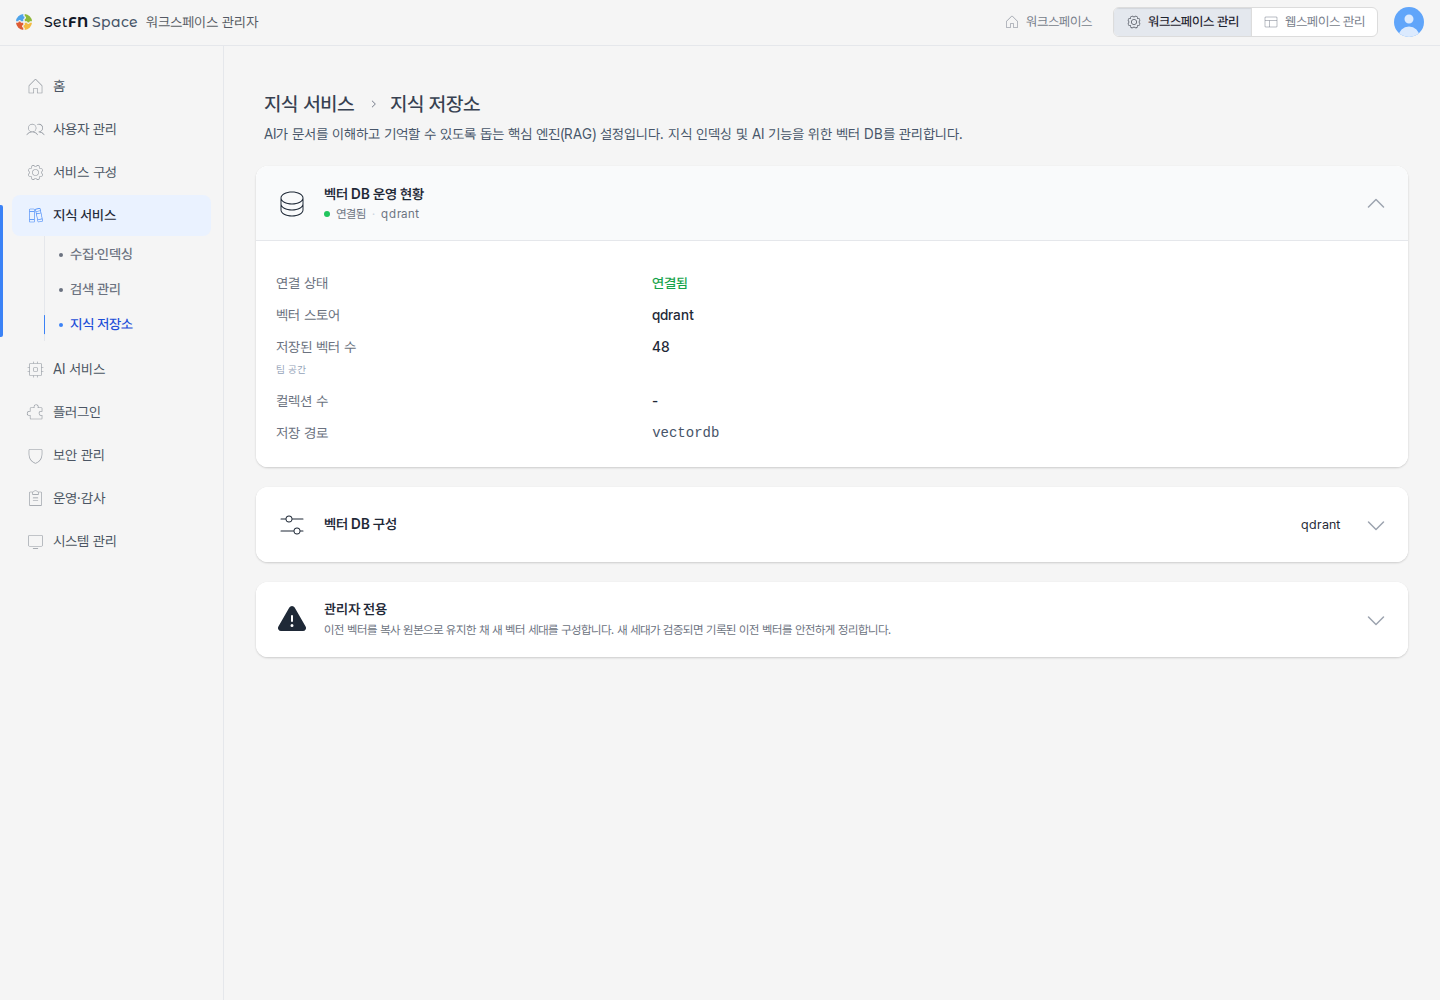The height and width of the screenshot is (1000, 1440).
Task: Select 지식 저장소 submenu item
Action: tap(101, 324)
